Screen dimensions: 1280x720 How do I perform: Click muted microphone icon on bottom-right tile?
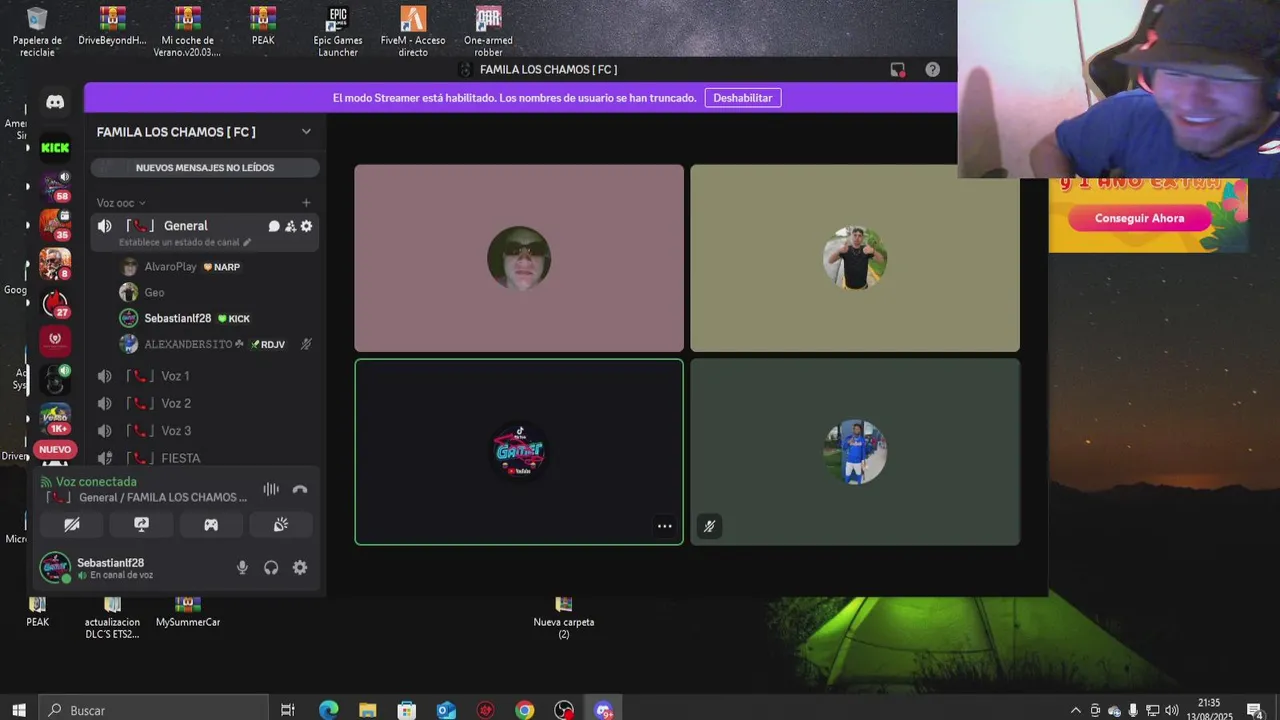[x=709, y=526]
